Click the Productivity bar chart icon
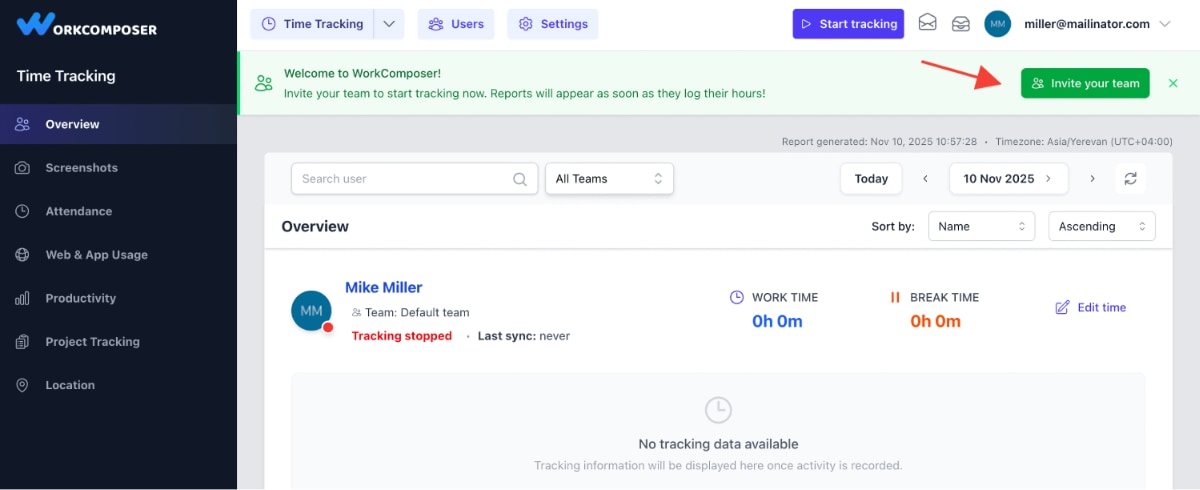The width and height of the screenshot is (1200, 490). pos(22,298)
